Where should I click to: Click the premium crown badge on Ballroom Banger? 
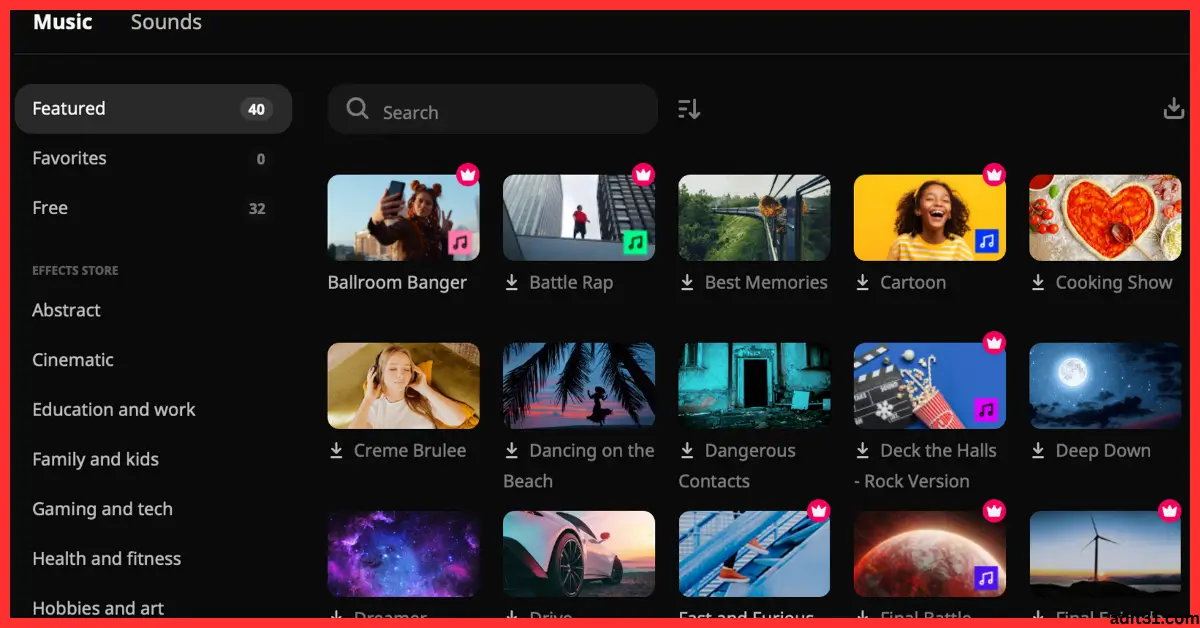(x=468, y=174)
